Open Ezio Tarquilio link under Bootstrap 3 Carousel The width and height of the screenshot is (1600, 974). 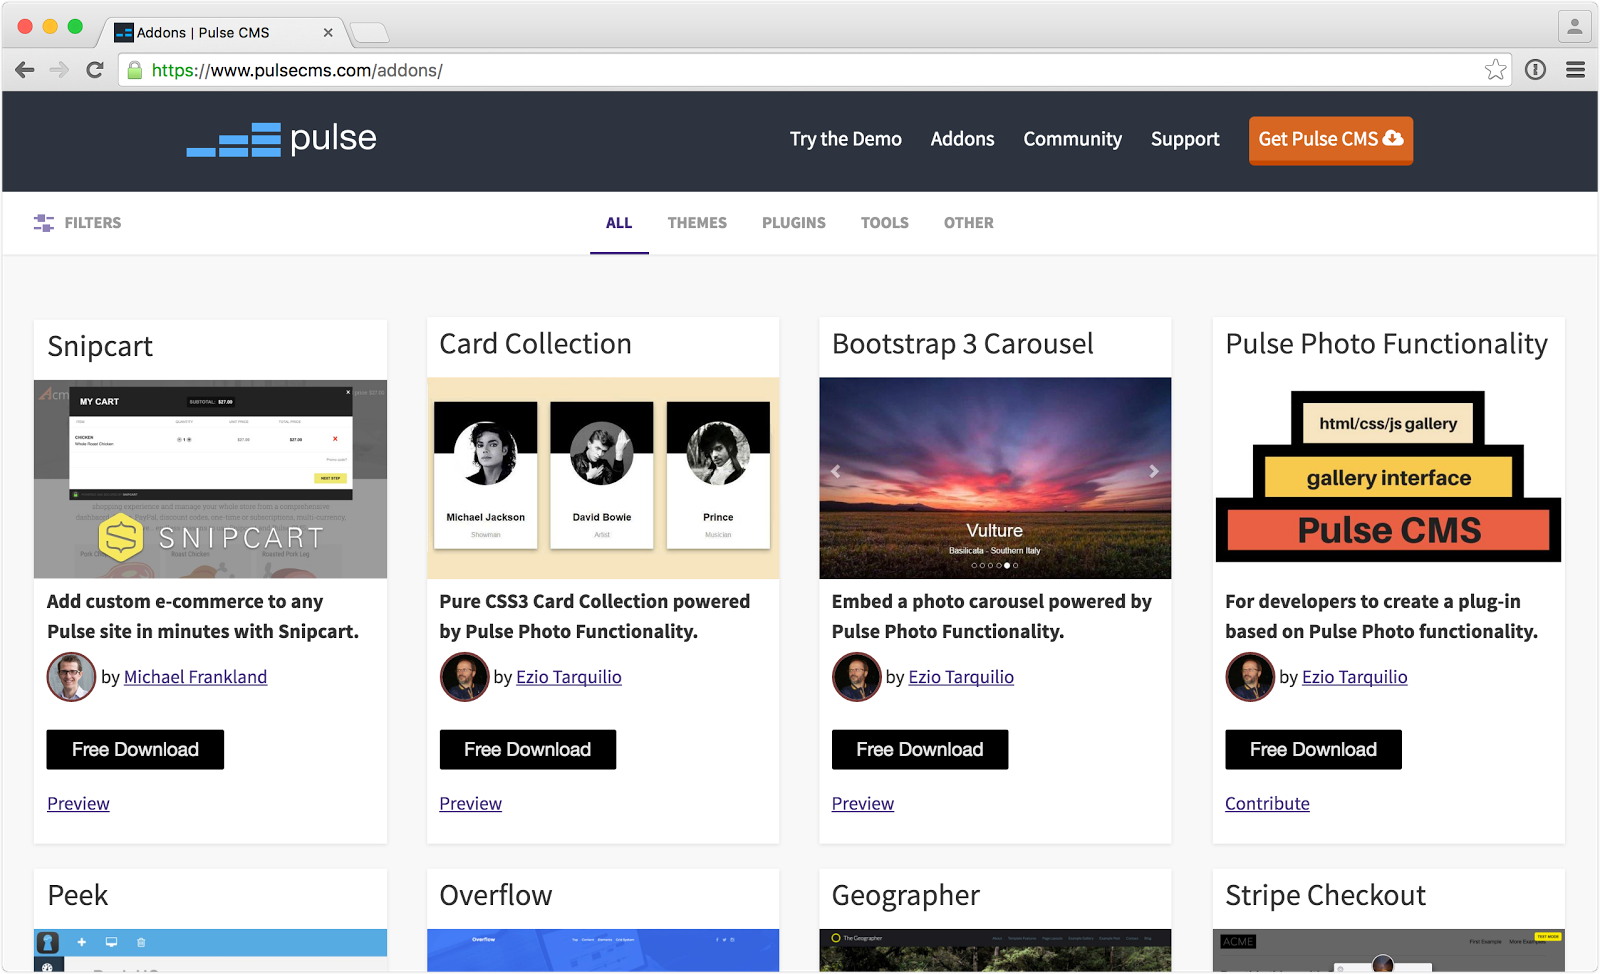point(961,677)
